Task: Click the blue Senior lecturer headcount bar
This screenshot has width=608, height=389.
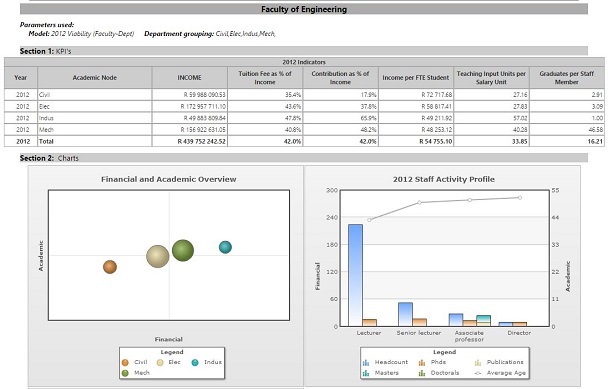Action: [406, 314]
